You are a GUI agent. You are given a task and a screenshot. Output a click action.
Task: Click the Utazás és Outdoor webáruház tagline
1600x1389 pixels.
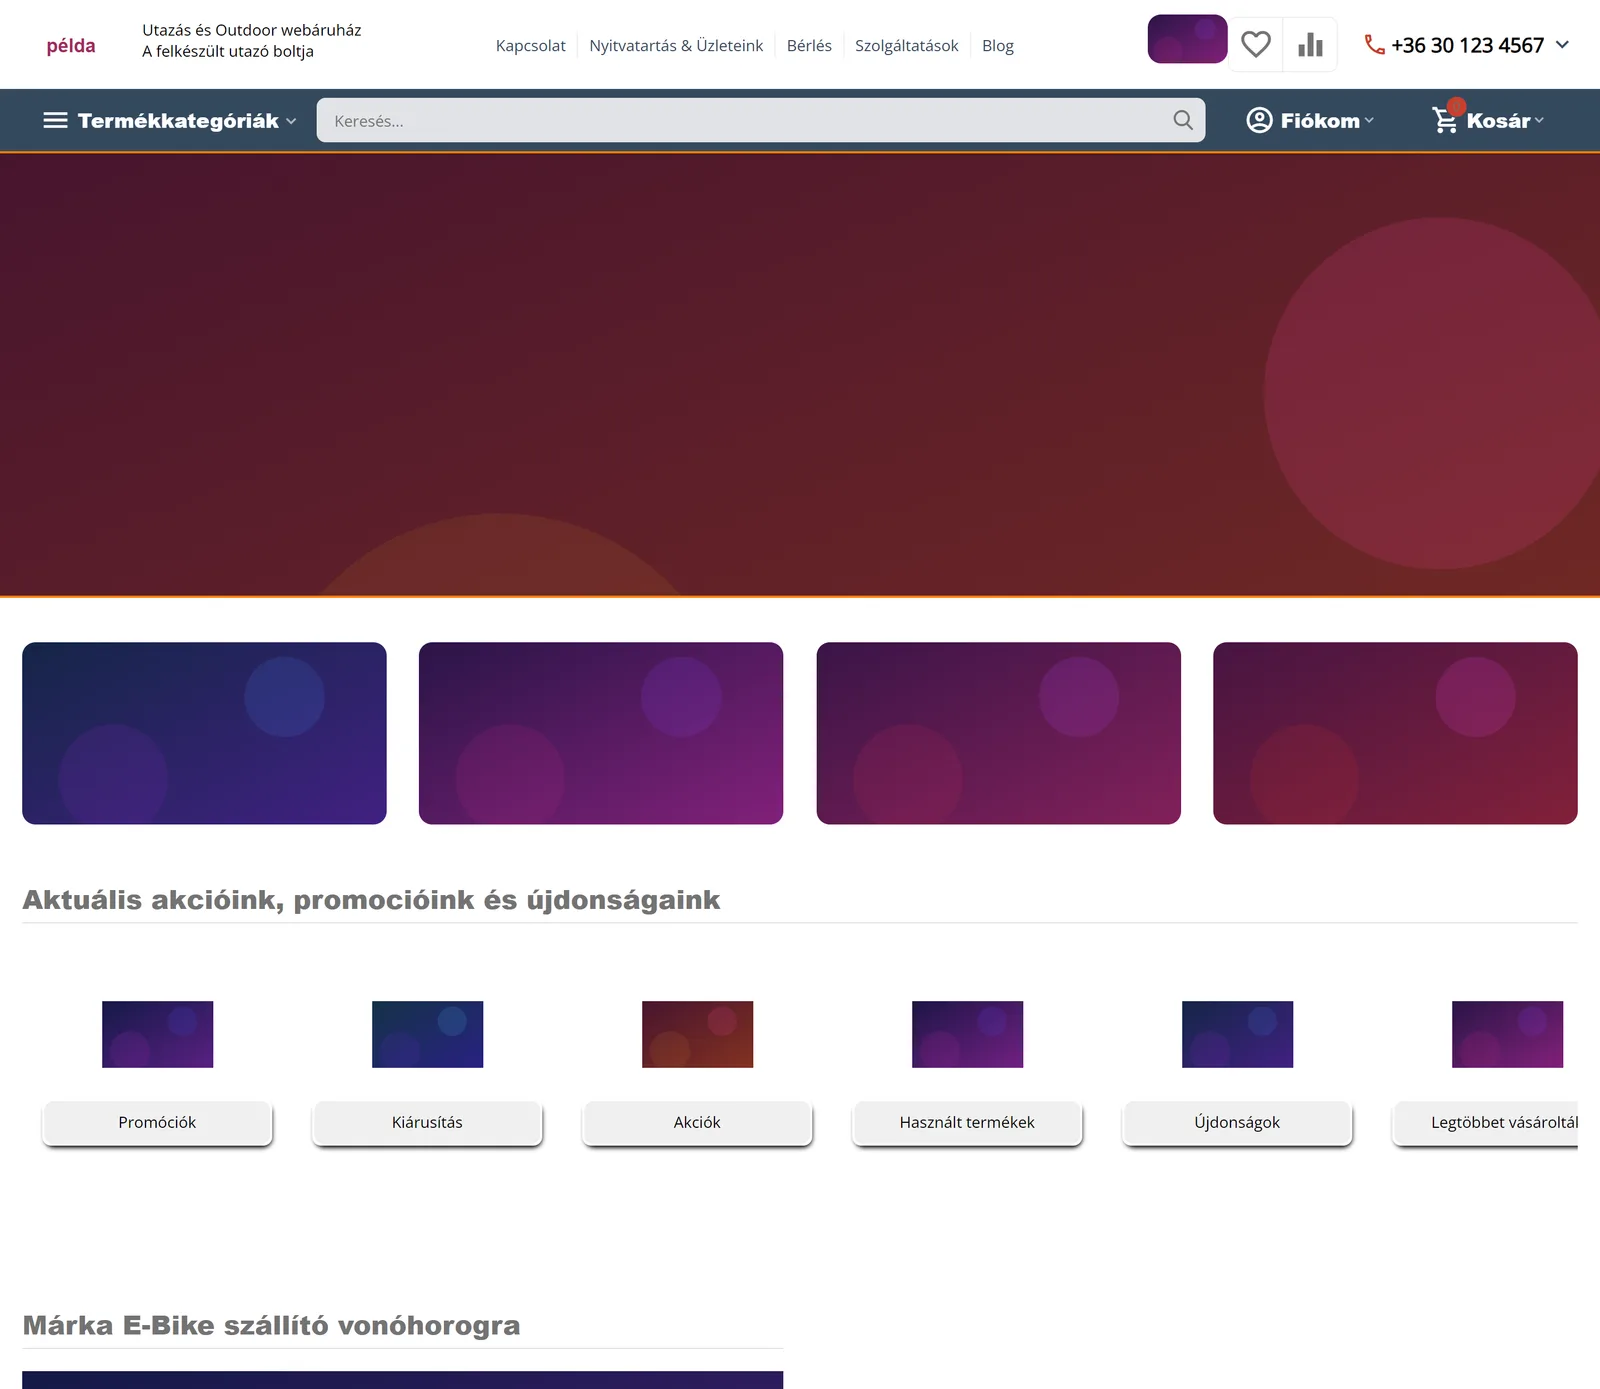(252, 30)
